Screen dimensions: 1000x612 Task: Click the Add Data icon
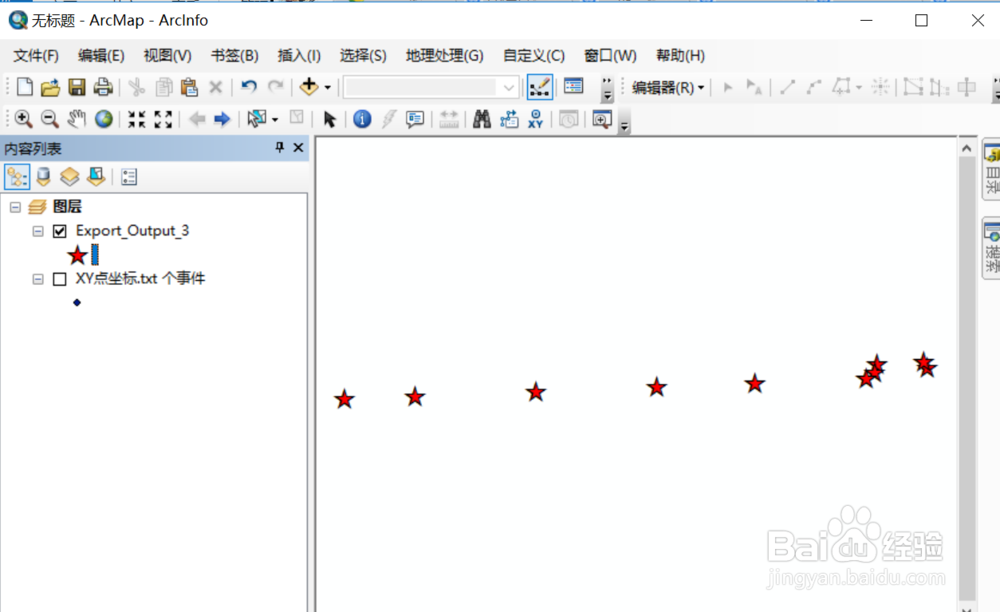(x=309, y=87)
